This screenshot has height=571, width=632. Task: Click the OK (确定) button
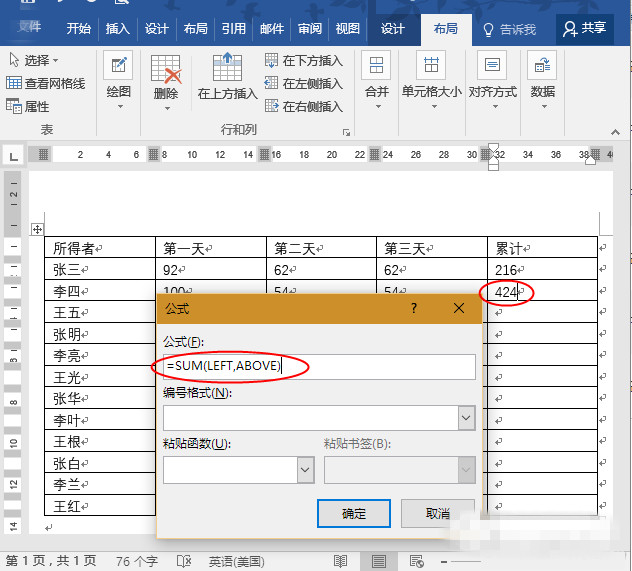[x=353, y=514]
